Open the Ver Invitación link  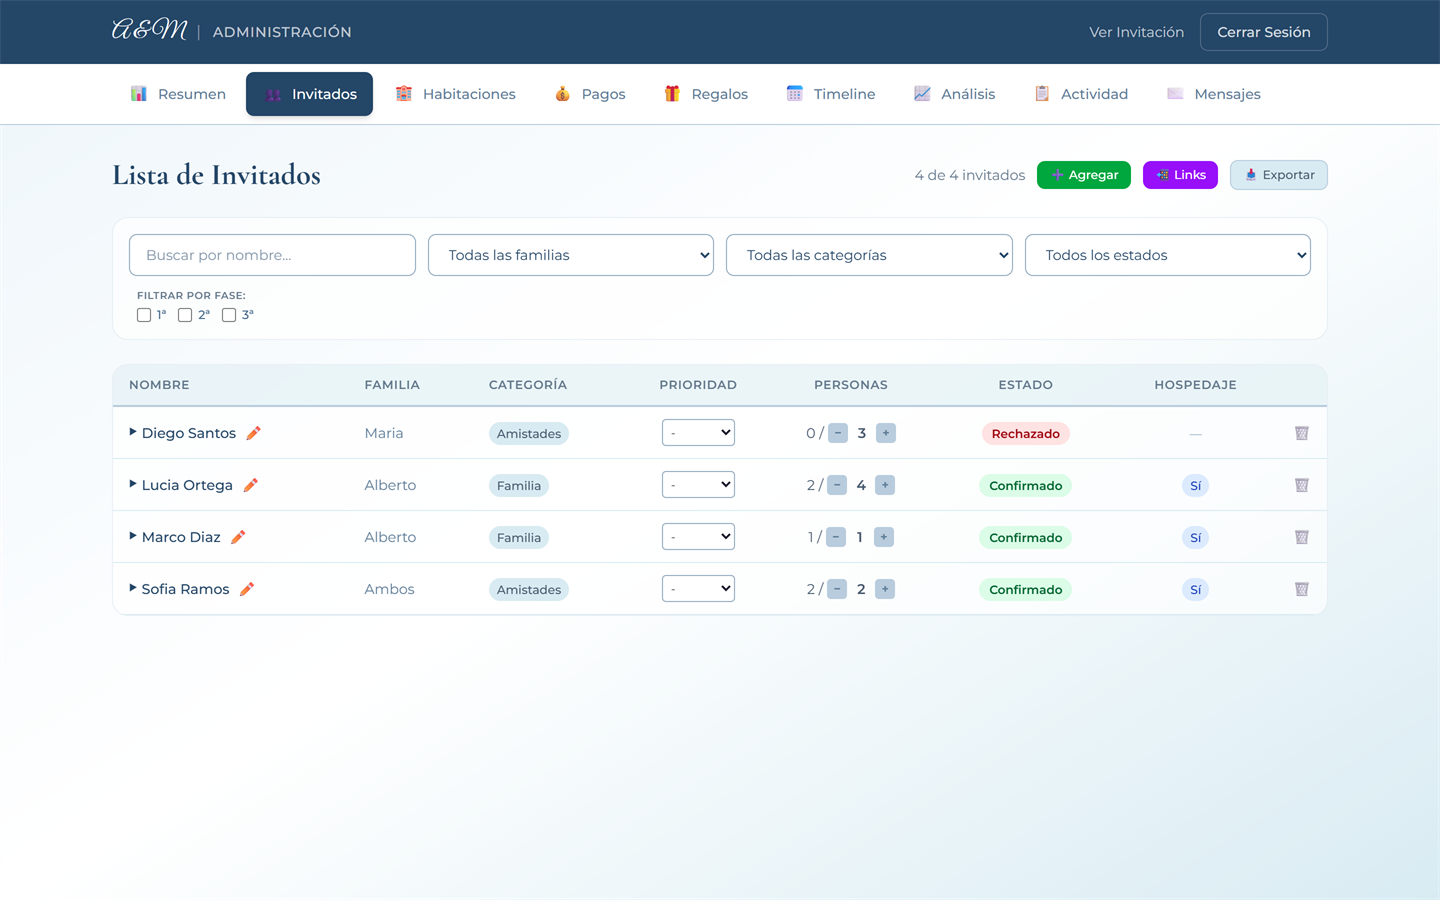tap(1136, 32)
